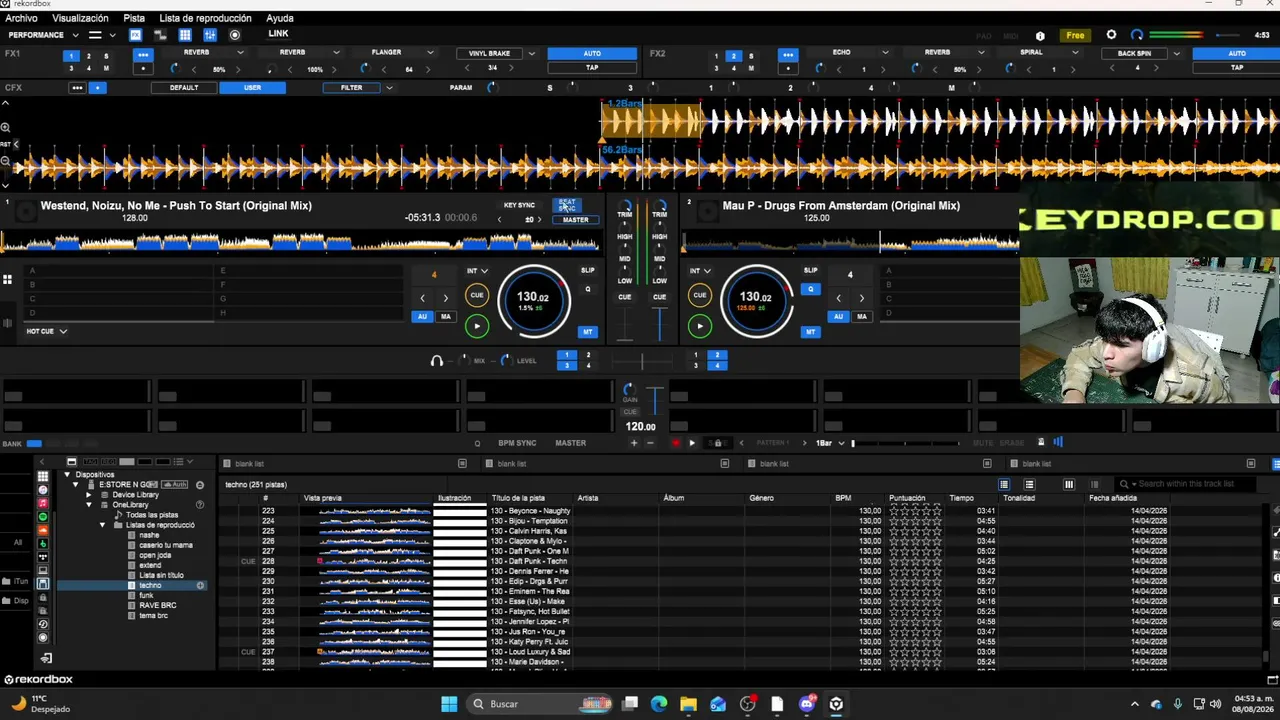Toggle master tempo MT on deck 2
Screen dimensions: 1280x720
click(x=810, y=332)
